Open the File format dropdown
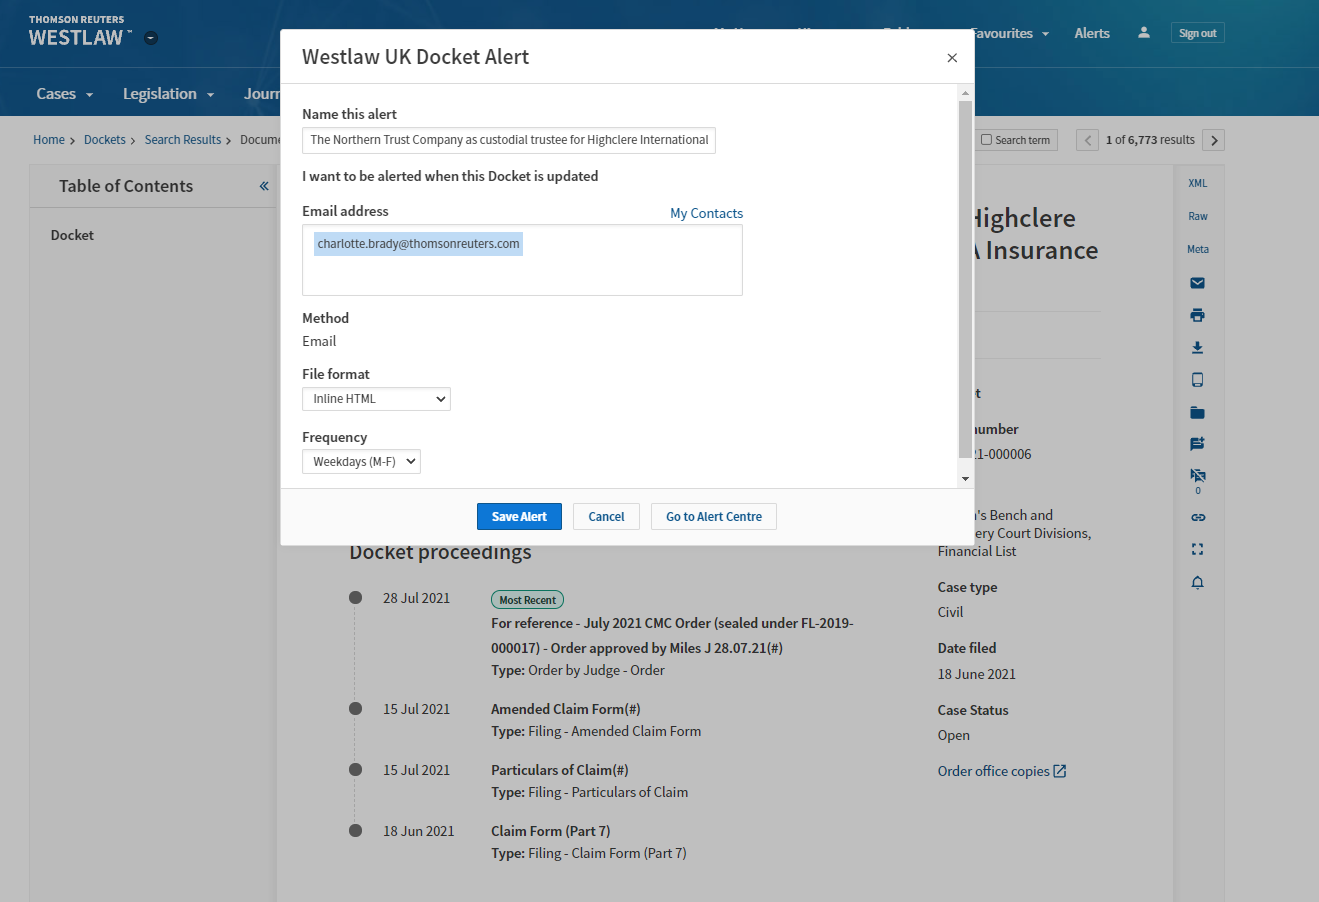1319x902 pixels. [376, 399]
